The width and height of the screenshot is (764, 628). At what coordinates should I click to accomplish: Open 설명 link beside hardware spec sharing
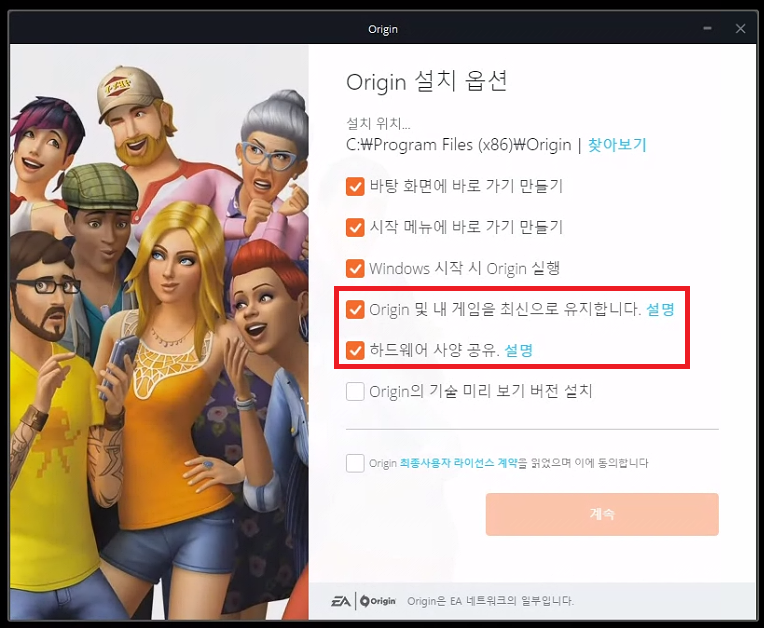[518, 350]
